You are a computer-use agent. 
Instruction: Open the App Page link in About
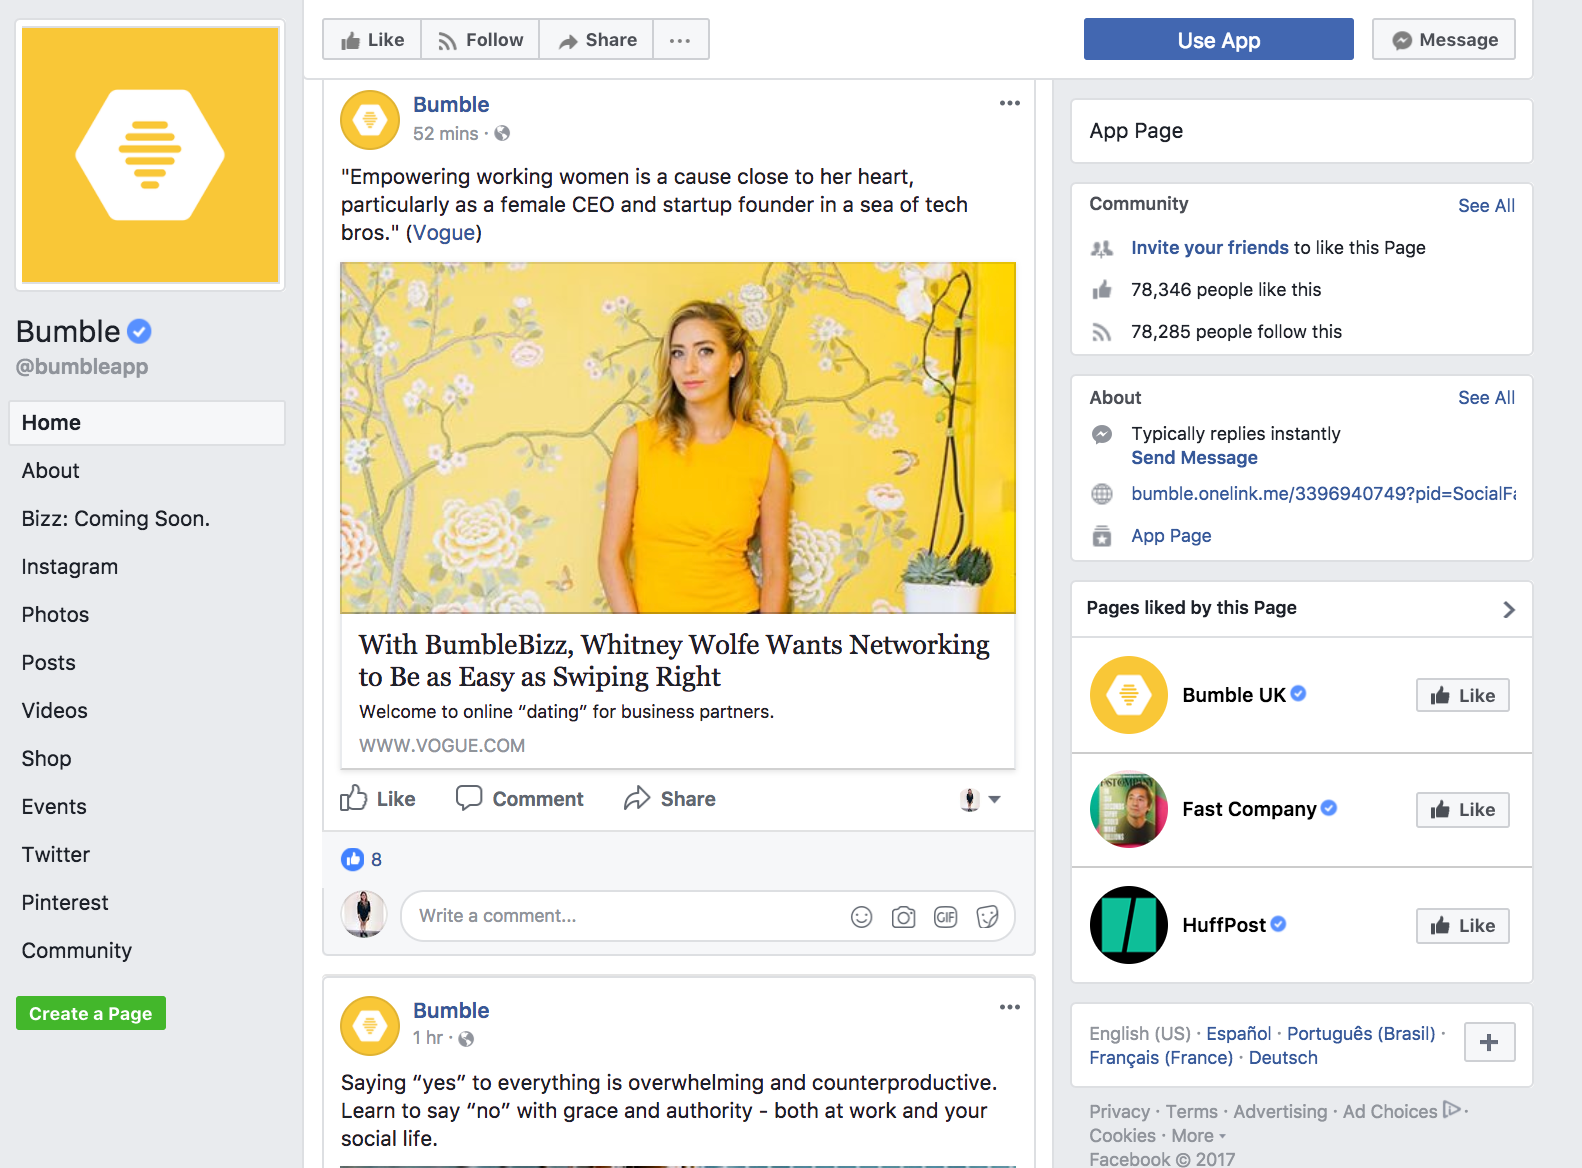pos(1171,536)
